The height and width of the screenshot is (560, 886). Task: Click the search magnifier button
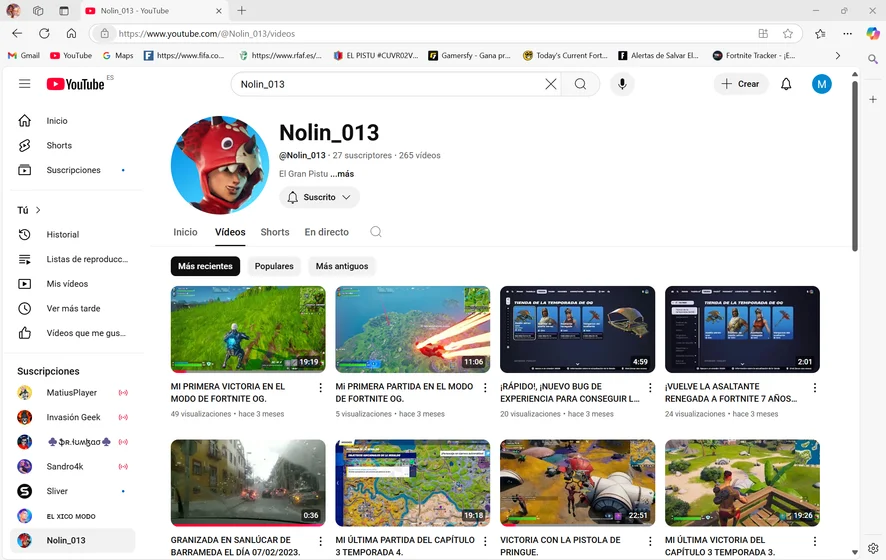580,84
